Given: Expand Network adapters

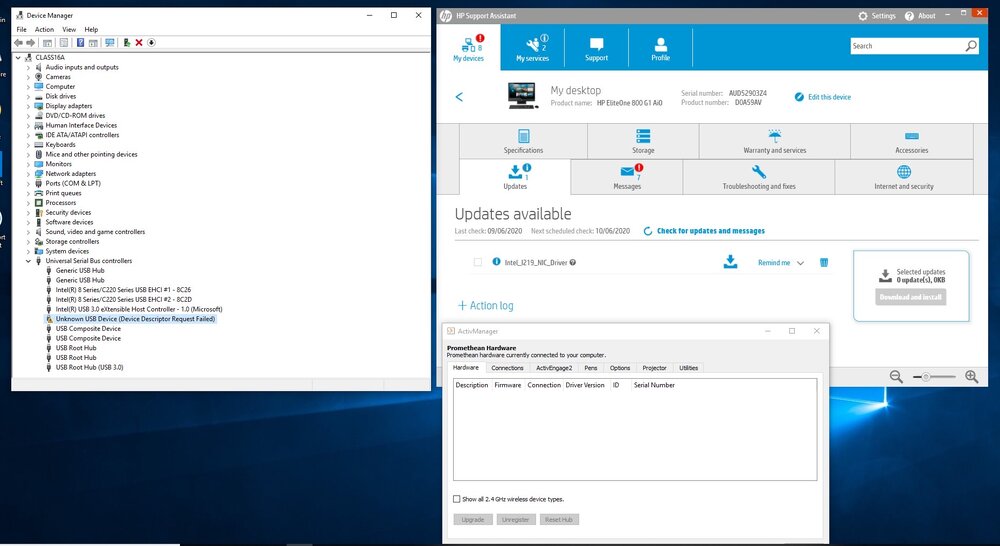Looking at the screenshot, I should click(x=28, y=173).
